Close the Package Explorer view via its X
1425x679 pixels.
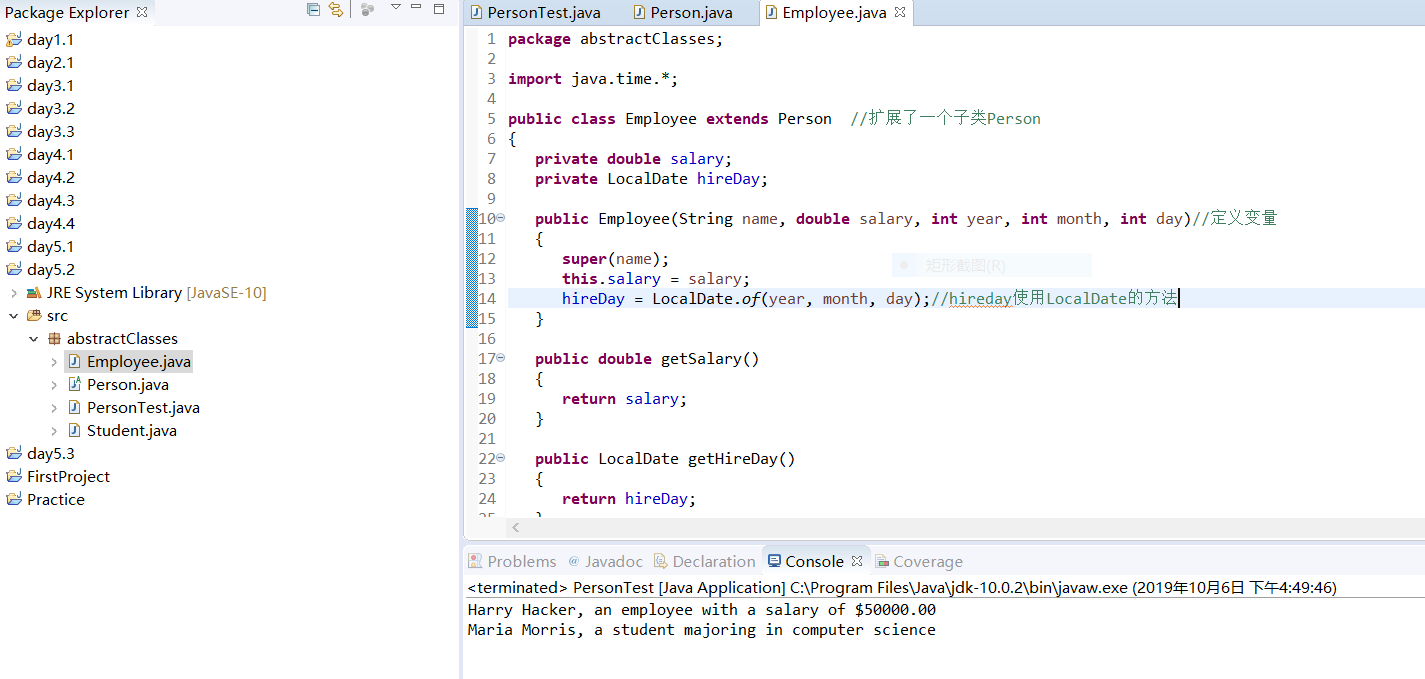click(x=142, y=13)
